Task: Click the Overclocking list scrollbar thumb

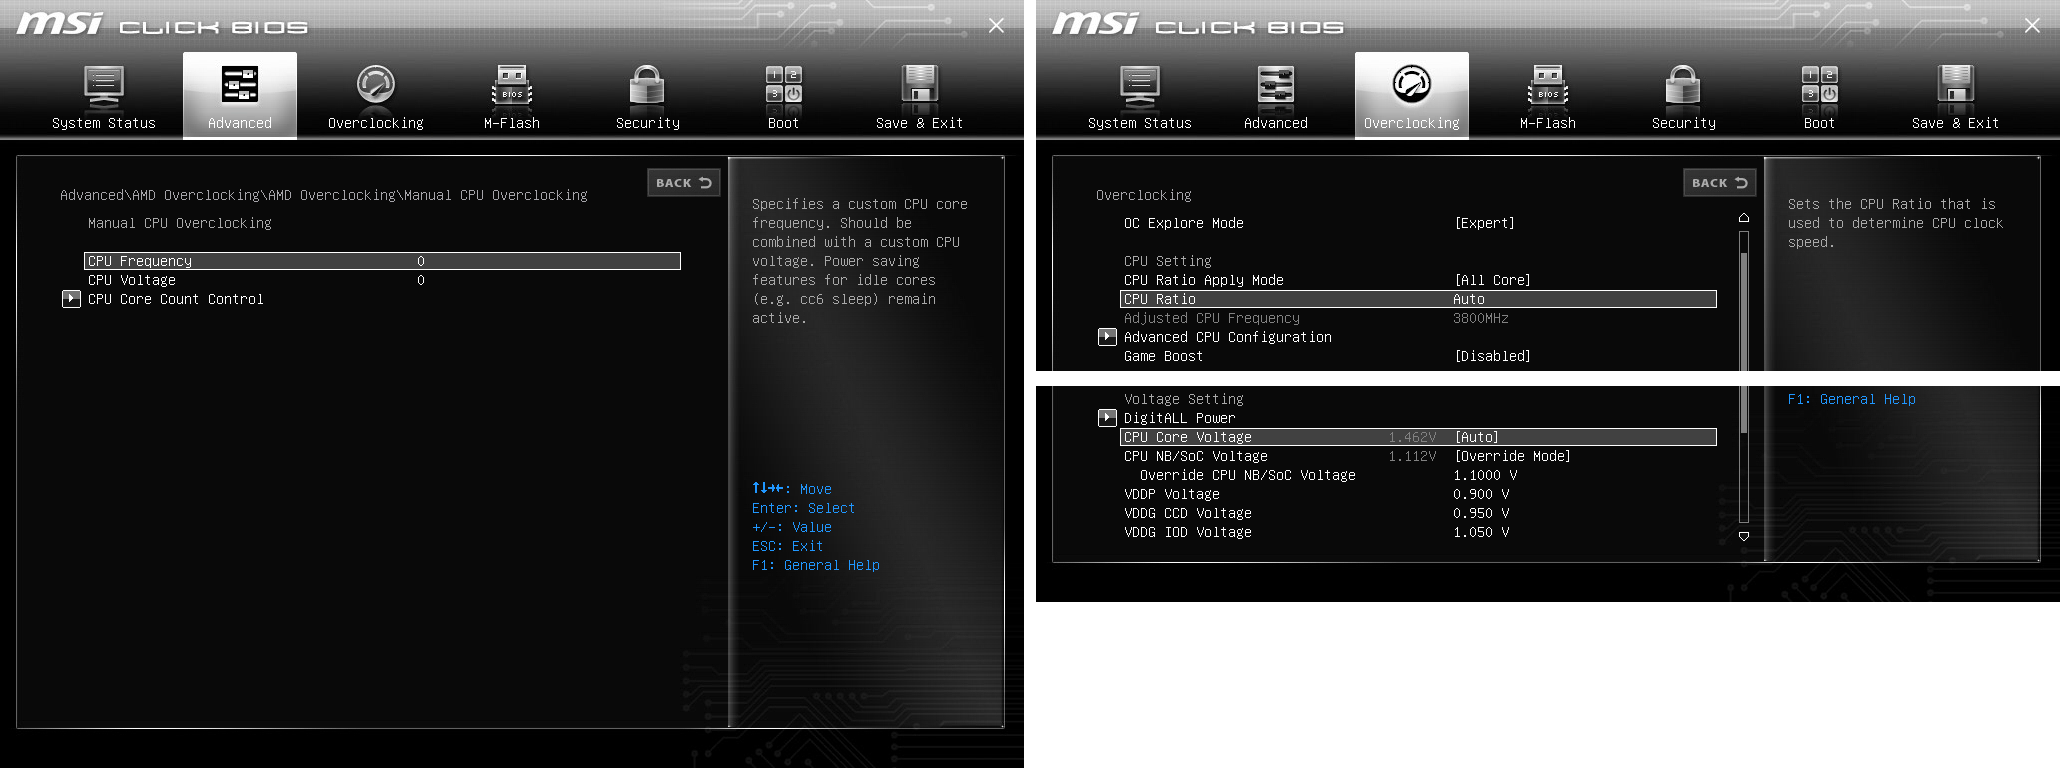Action: 1744,343
